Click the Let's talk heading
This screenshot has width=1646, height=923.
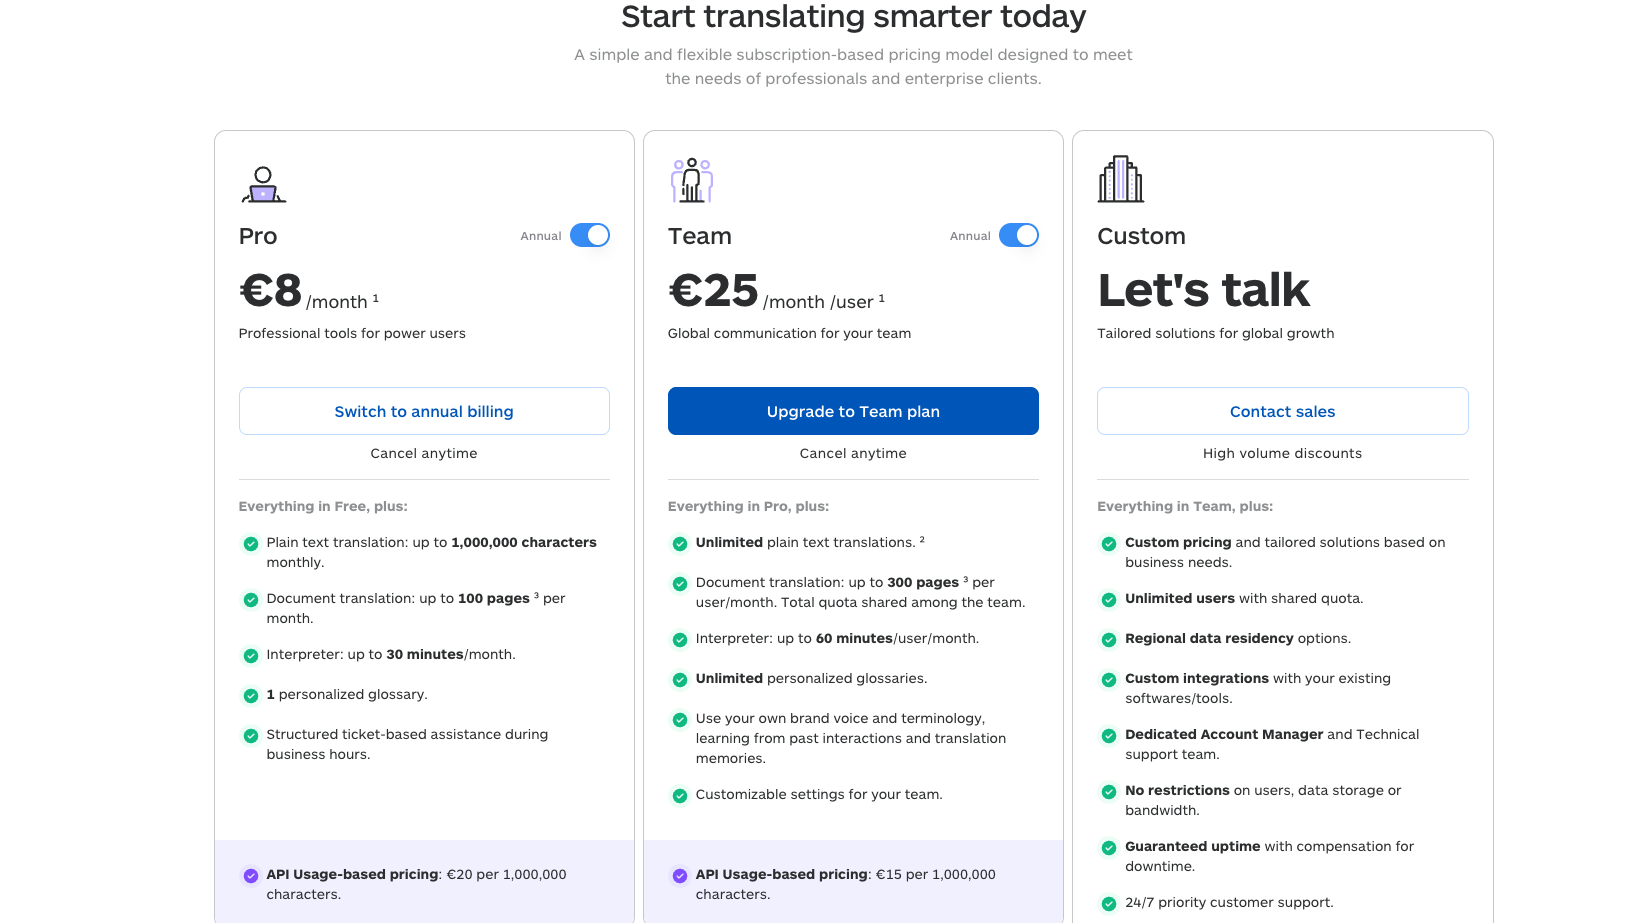pyautogui.click(x=1203, y=290)
